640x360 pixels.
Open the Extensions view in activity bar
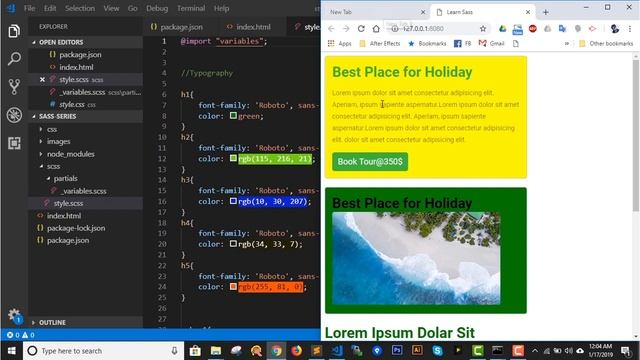click(14, 143)
